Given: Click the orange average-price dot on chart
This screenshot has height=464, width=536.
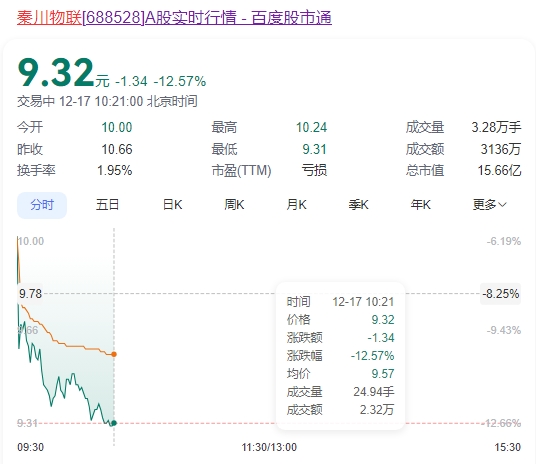Looking at the screenshot, I should click(x=114, y=354).
